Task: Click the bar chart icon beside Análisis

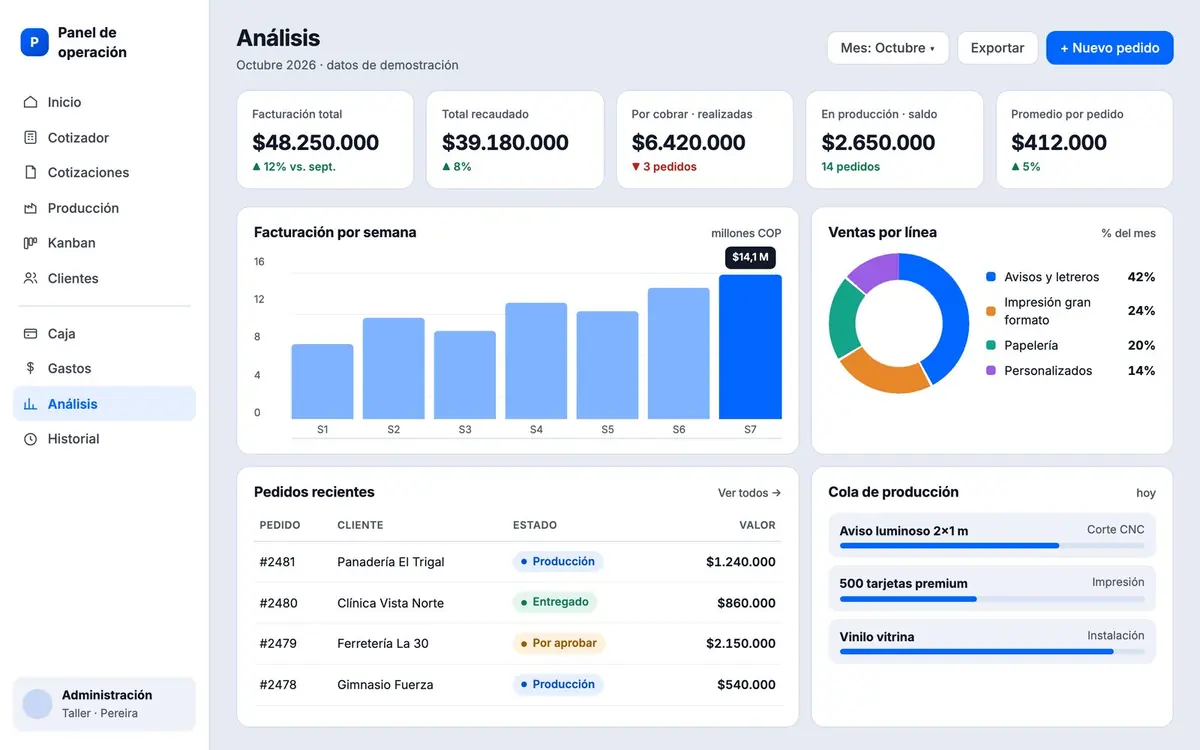Action: pos(30,404)
